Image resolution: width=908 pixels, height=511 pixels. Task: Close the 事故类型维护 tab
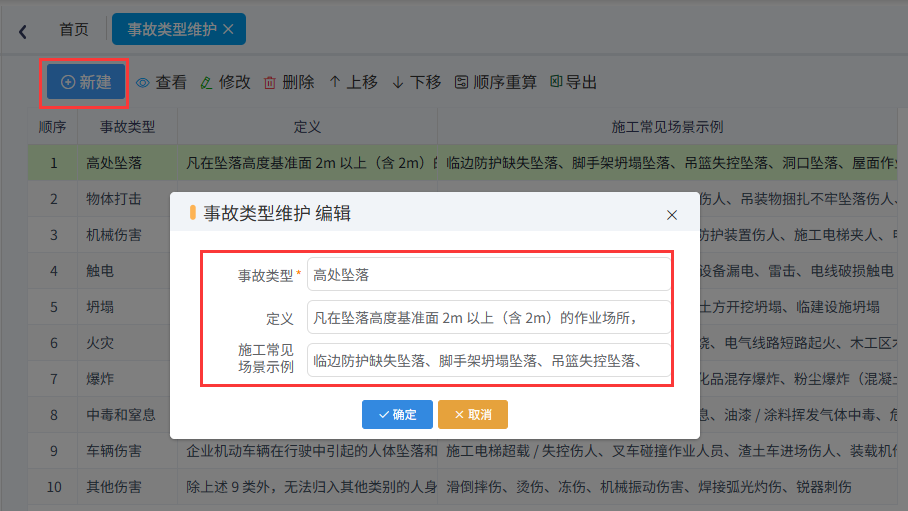[229, 29]
